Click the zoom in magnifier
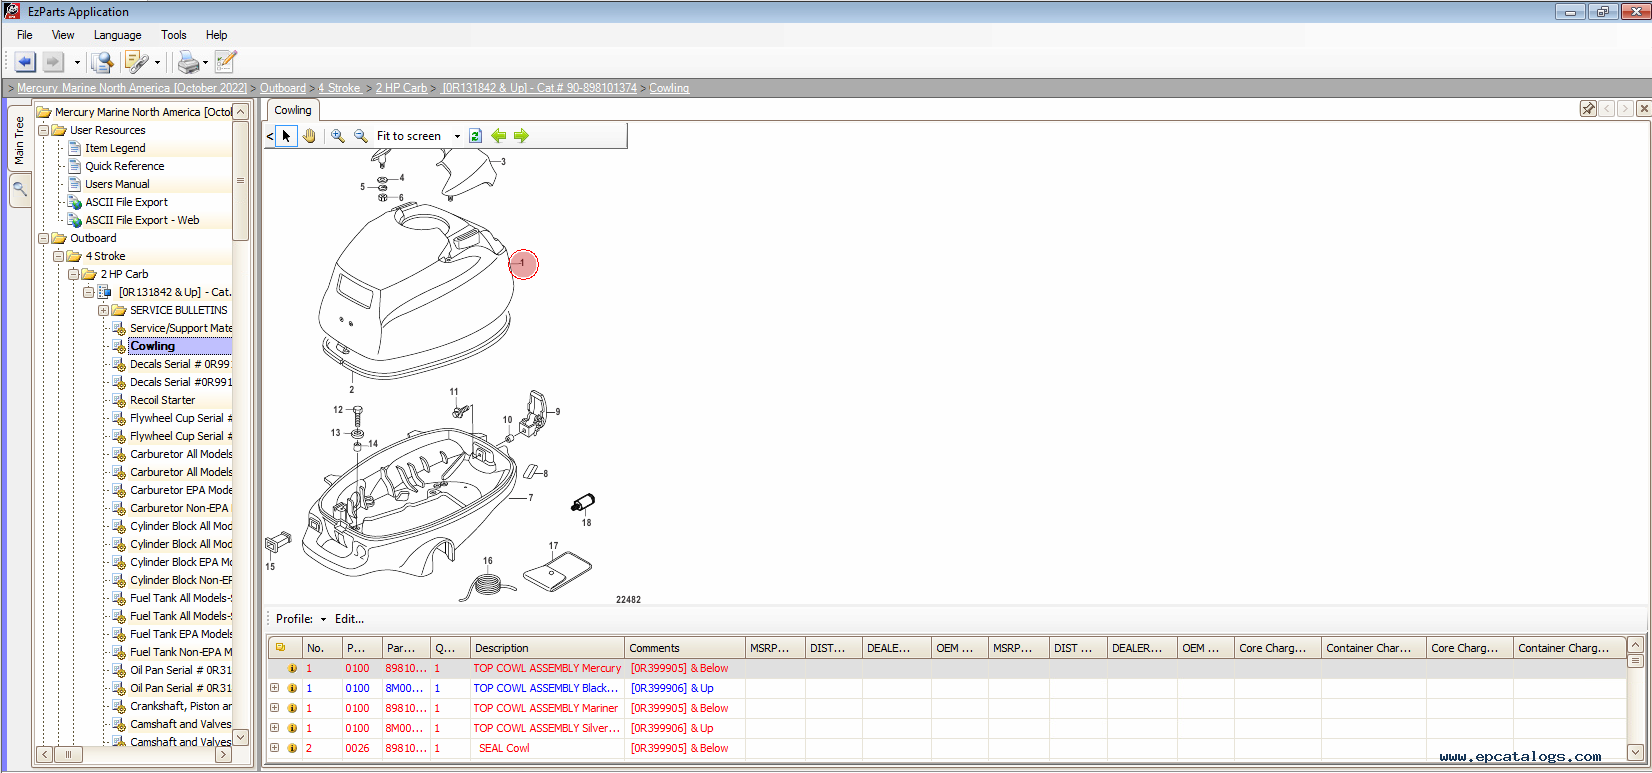This screenshot has height=773, width=1652. pyautogui.click(x=338, y=136)
